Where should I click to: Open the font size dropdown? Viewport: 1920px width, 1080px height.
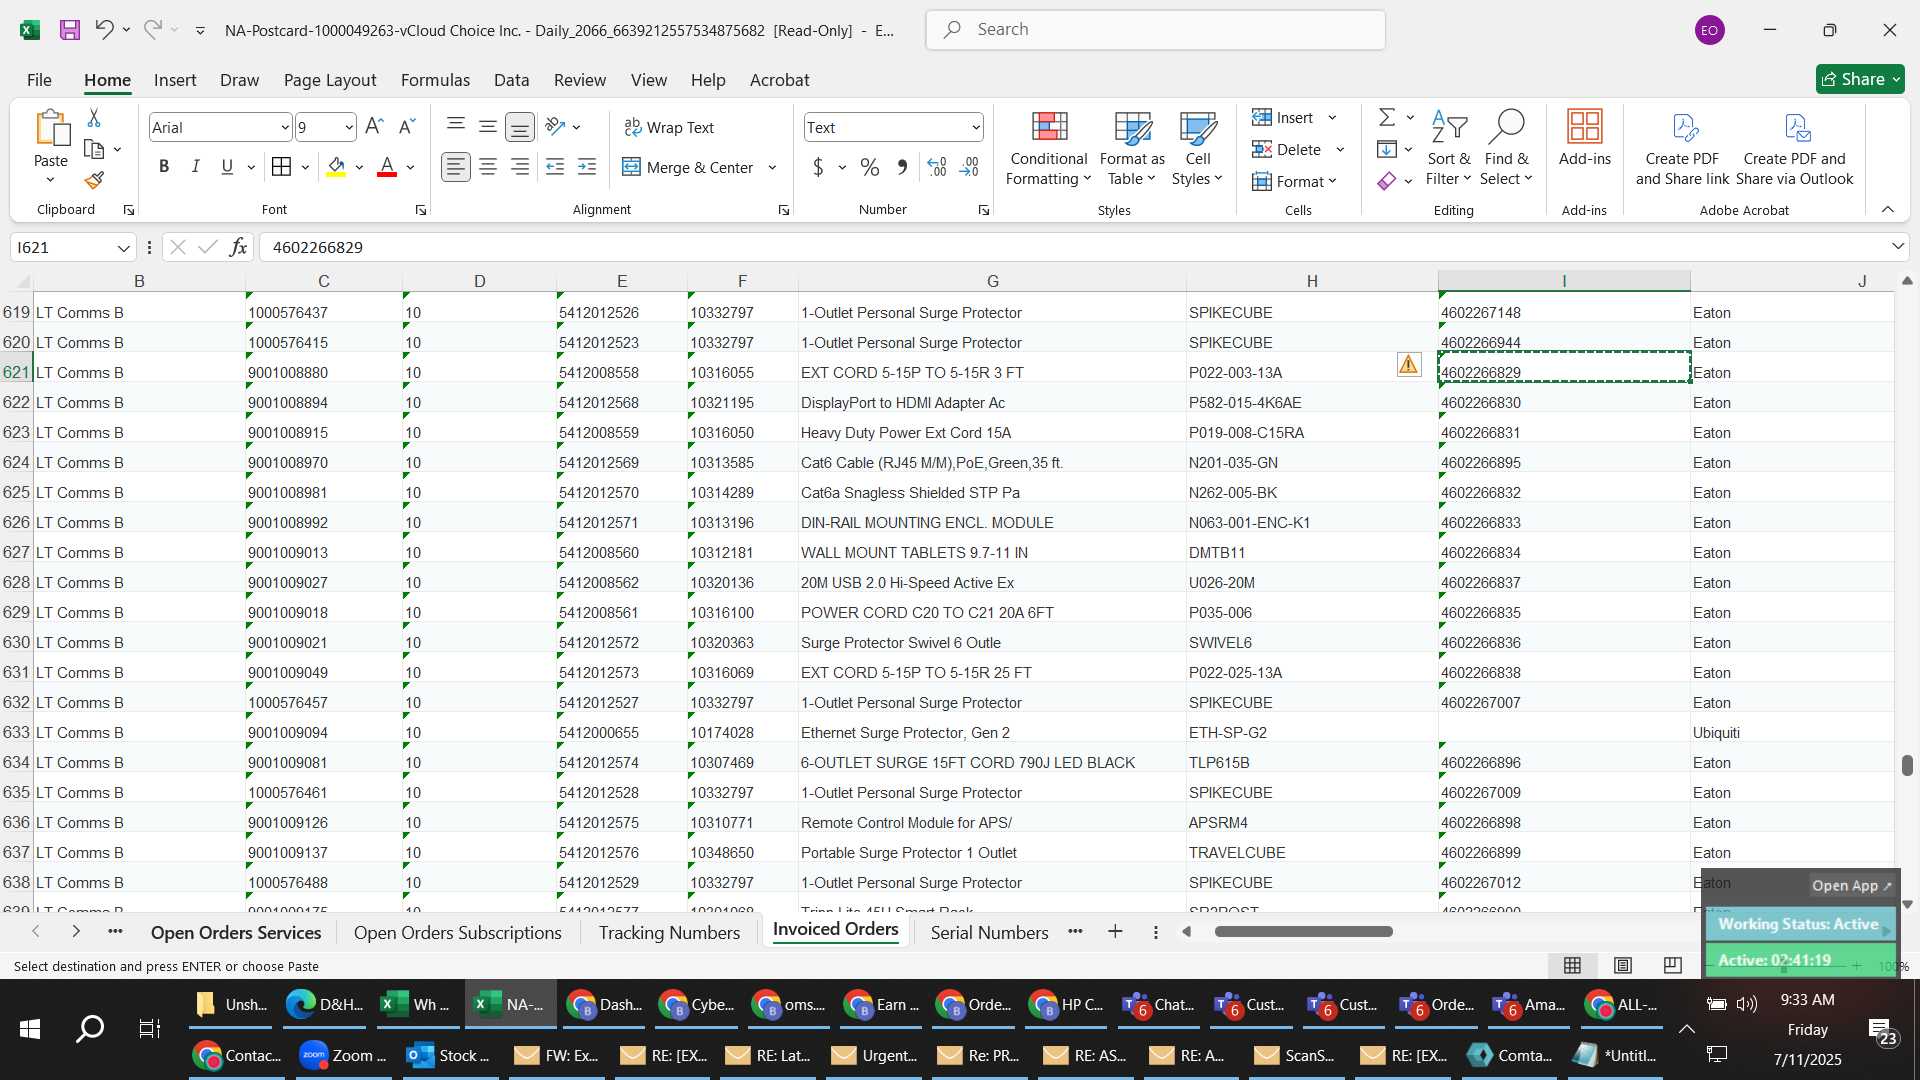348,128
